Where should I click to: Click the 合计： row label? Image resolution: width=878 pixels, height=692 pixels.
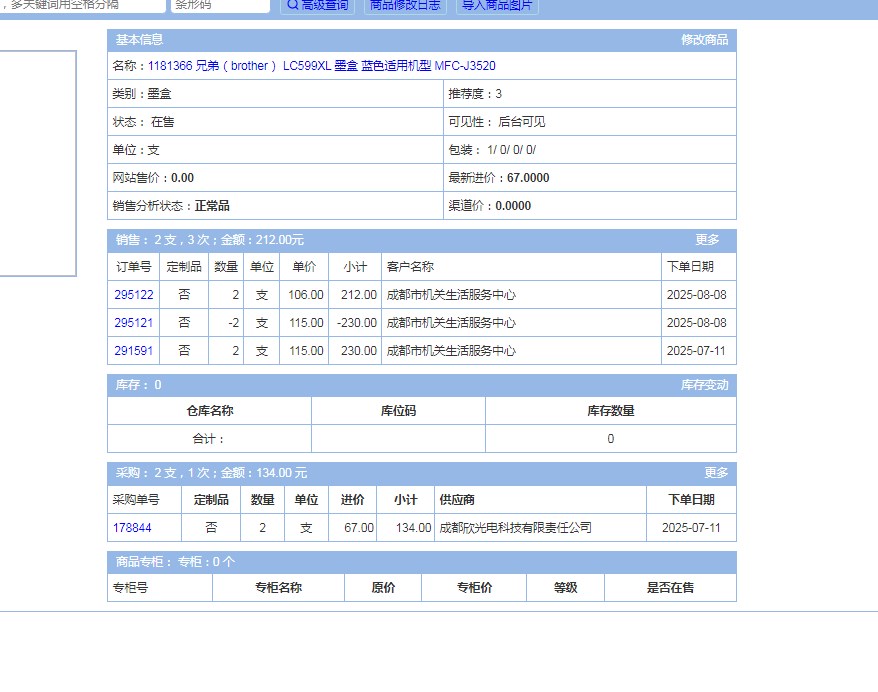[x=209, y=439]
